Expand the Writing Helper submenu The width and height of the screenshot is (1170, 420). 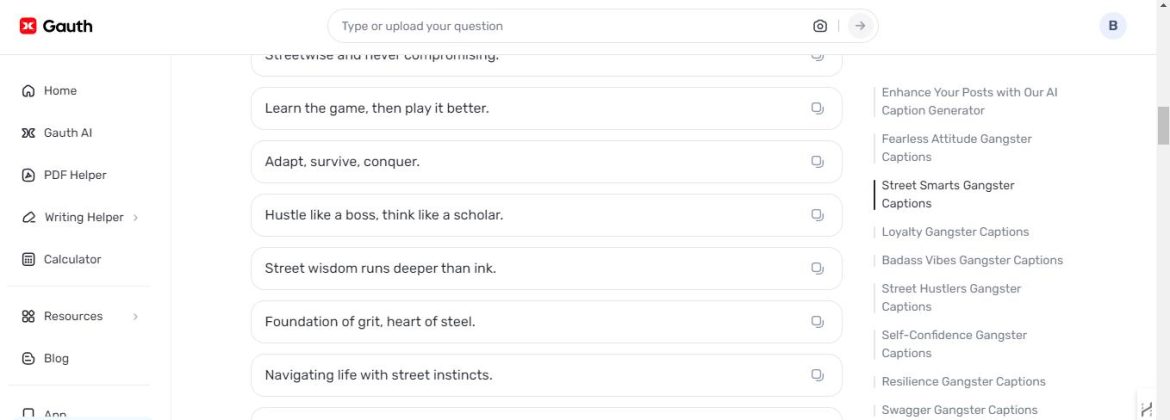click(135, 217)
